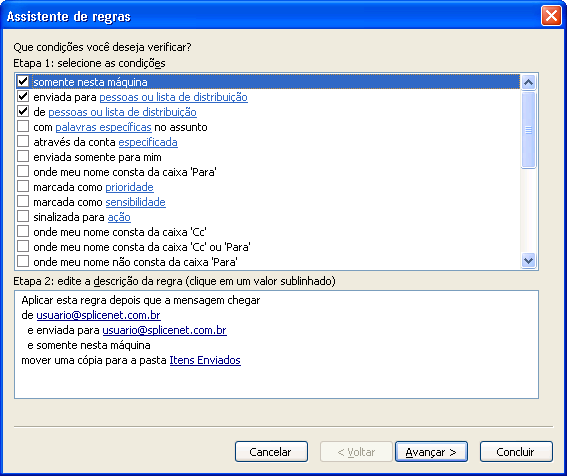The height and width of the screenshot is (476, 567).
Task: Finish the rule with Concluir
Action: (x=516, y=451)
